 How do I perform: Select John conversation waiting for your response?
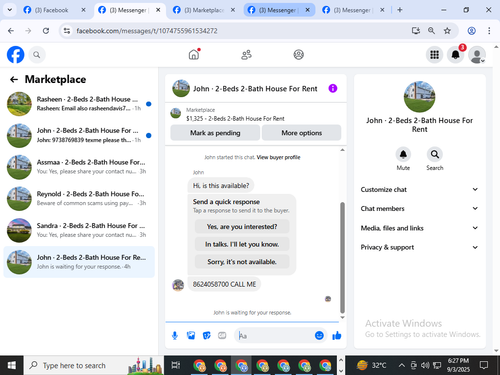pyautogui.click(x=79, y=262)
